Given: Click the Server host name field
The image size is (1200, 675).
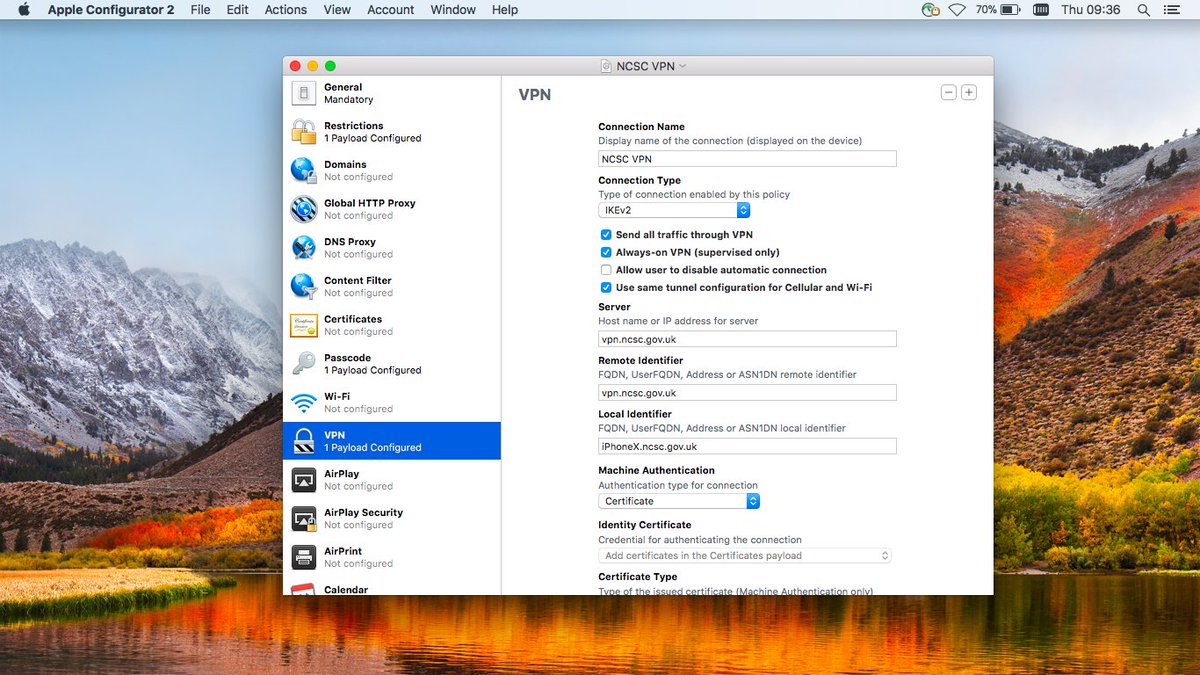Looking at the screenshot, I should click(747, 339).
